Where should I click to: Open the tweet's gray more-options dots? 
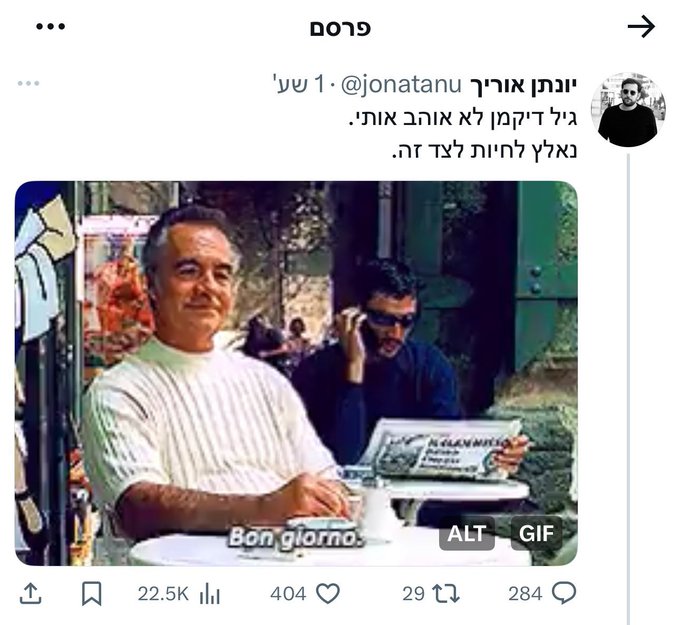click(29, 83)
